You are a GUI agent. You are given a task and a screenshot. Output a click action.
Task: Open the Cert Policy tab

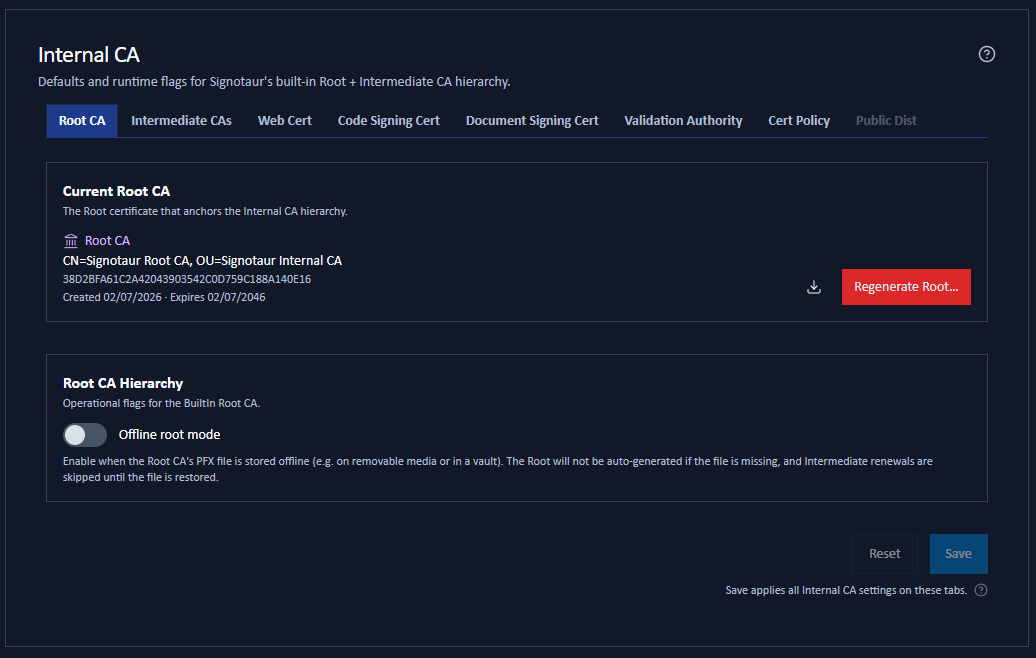pyautogui.click(x=799, y=121)
